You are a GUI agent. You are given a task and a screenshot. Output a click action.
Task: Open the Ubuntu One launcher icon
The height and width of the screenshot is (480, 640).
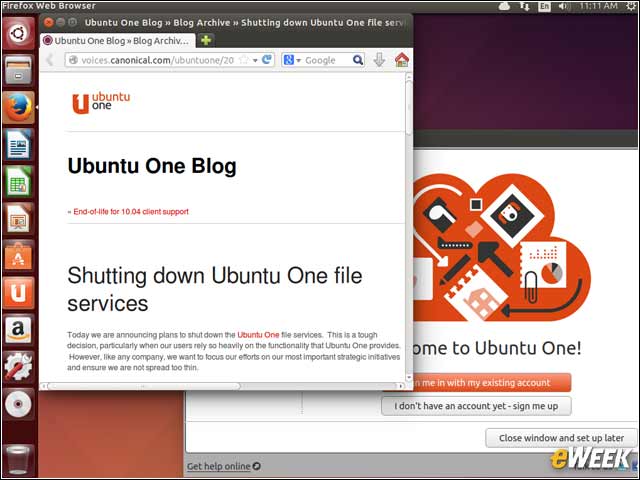pos(18,293)
